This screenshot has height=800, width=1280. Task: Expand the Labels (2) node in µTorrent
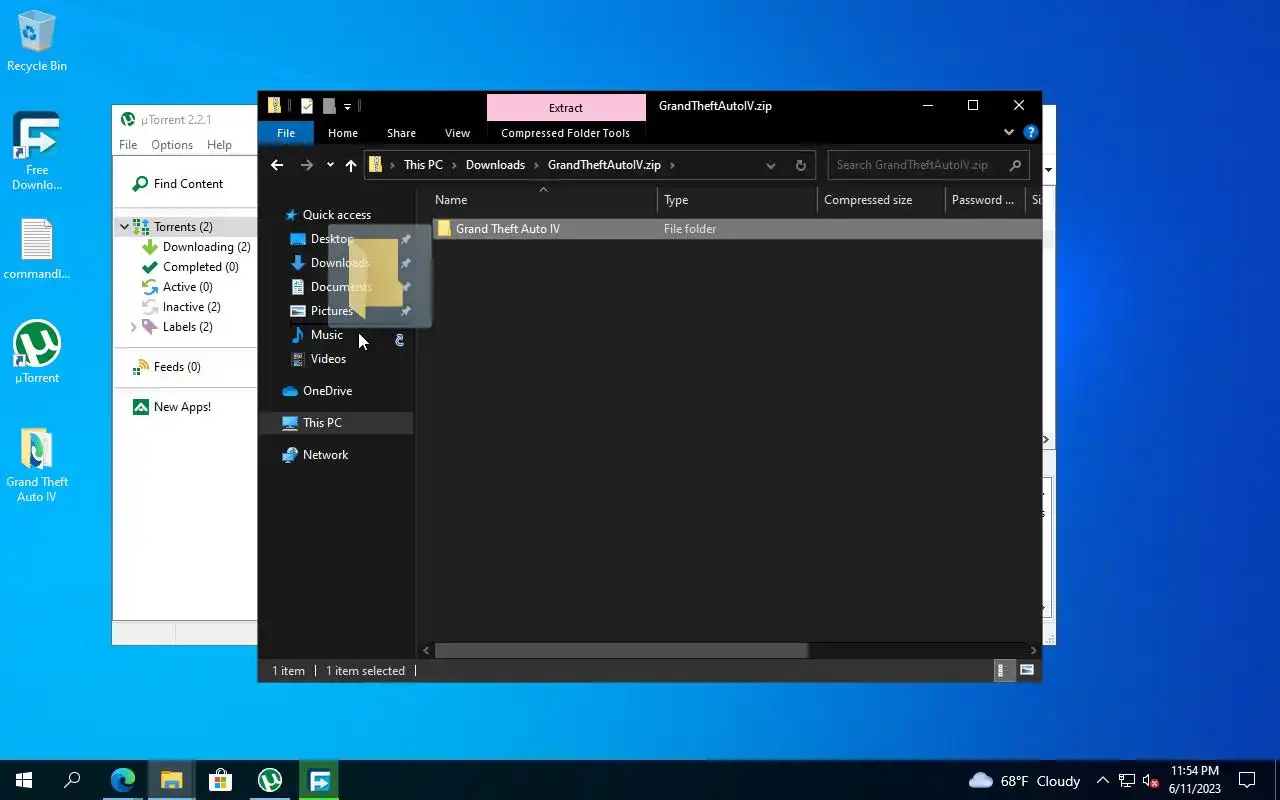133,327
